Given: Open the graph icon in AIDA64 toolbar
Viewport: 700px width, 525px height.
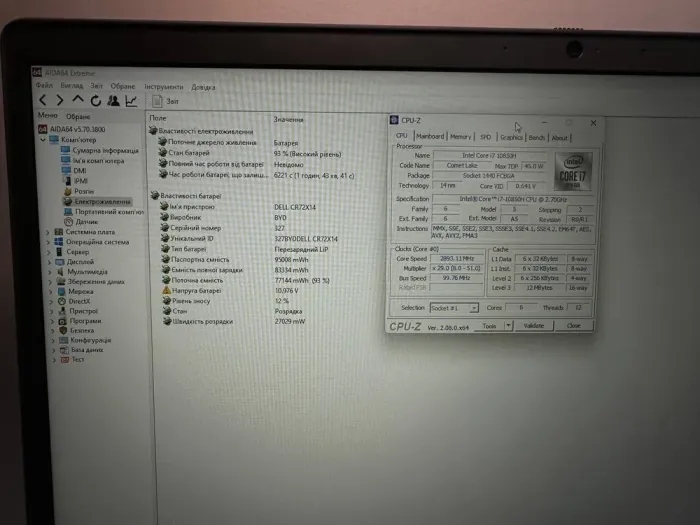Looking at the screenshot, I should 131,101.
